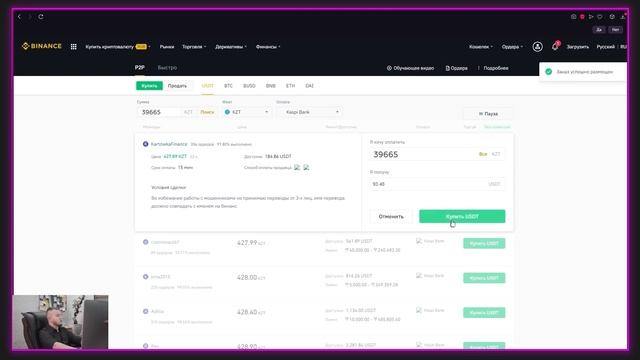Click the red shield browser icon
The image size is (640, 360).
point(582,17)
